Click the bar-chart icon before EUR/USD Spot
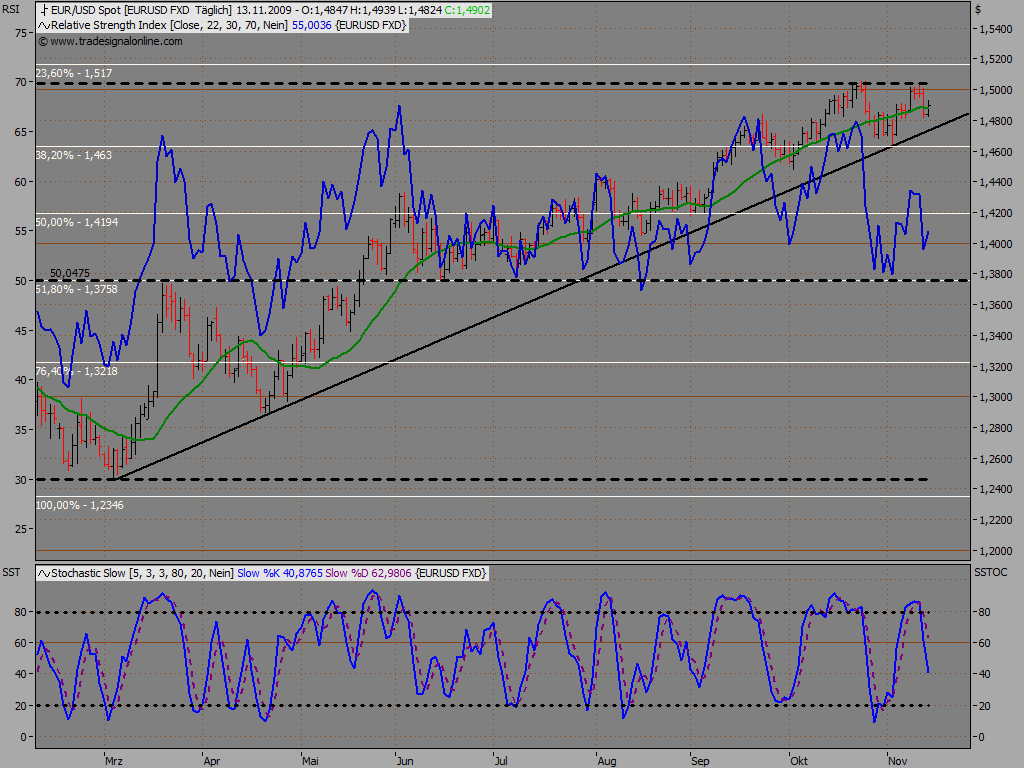Viewport: 1024px width, 768px height. [x=44, y=10]
